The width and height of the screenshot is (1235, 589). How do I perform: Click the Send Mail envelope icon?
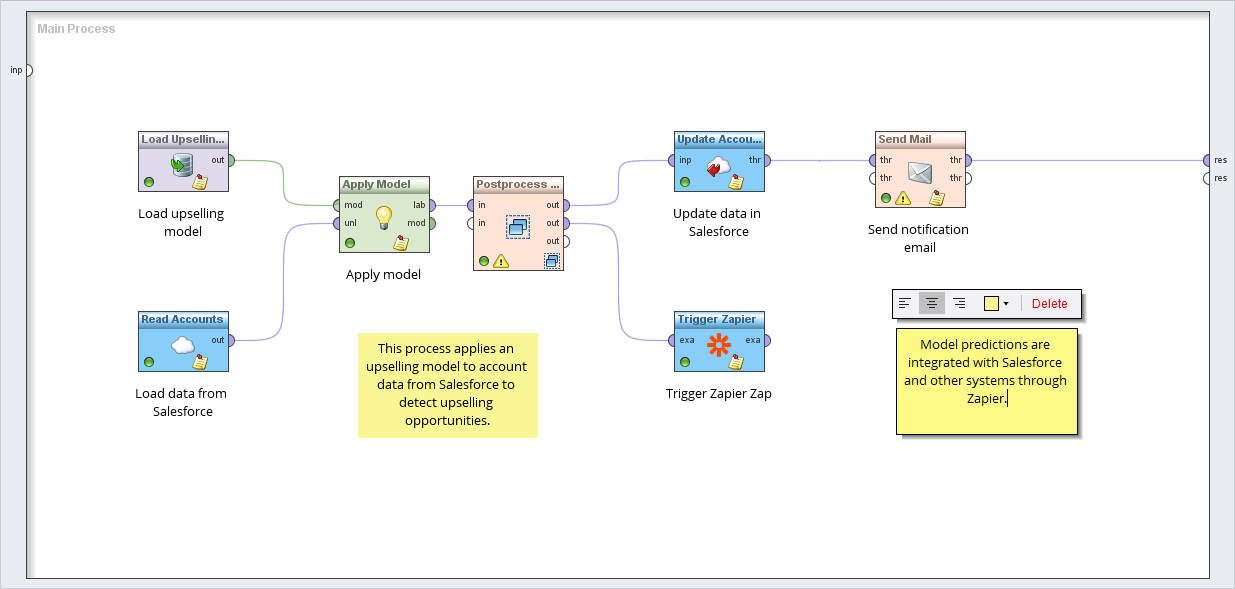pos(919,172)
